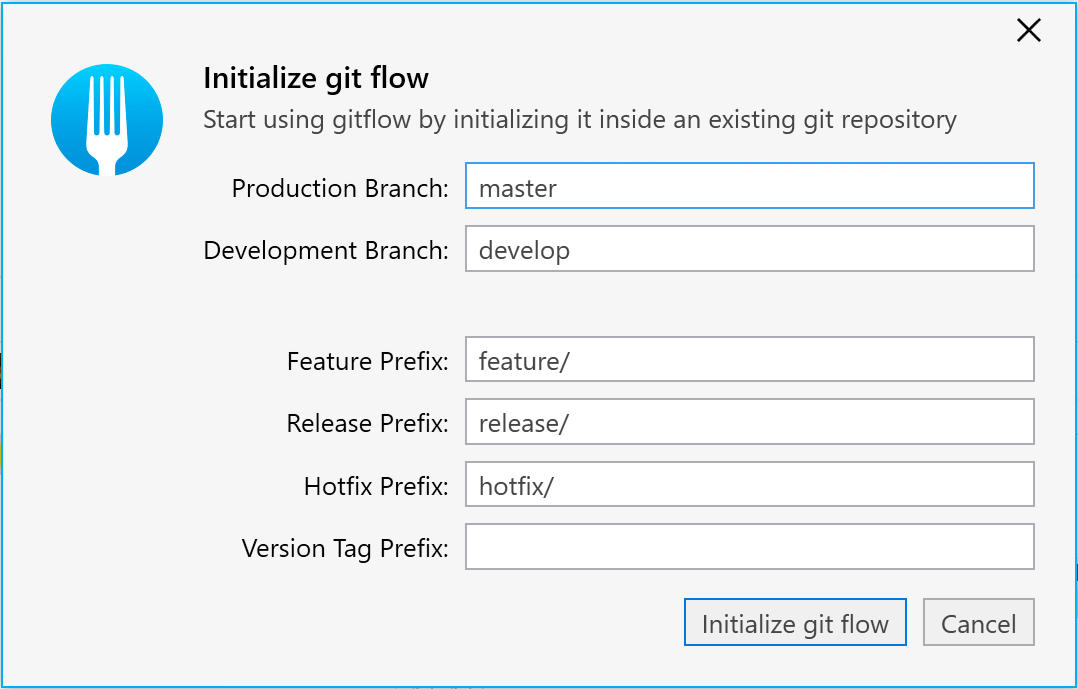This screenshot has height=689, width=1078.
Task: Click the 'Production Branch:' label
Action: [340, 188]
